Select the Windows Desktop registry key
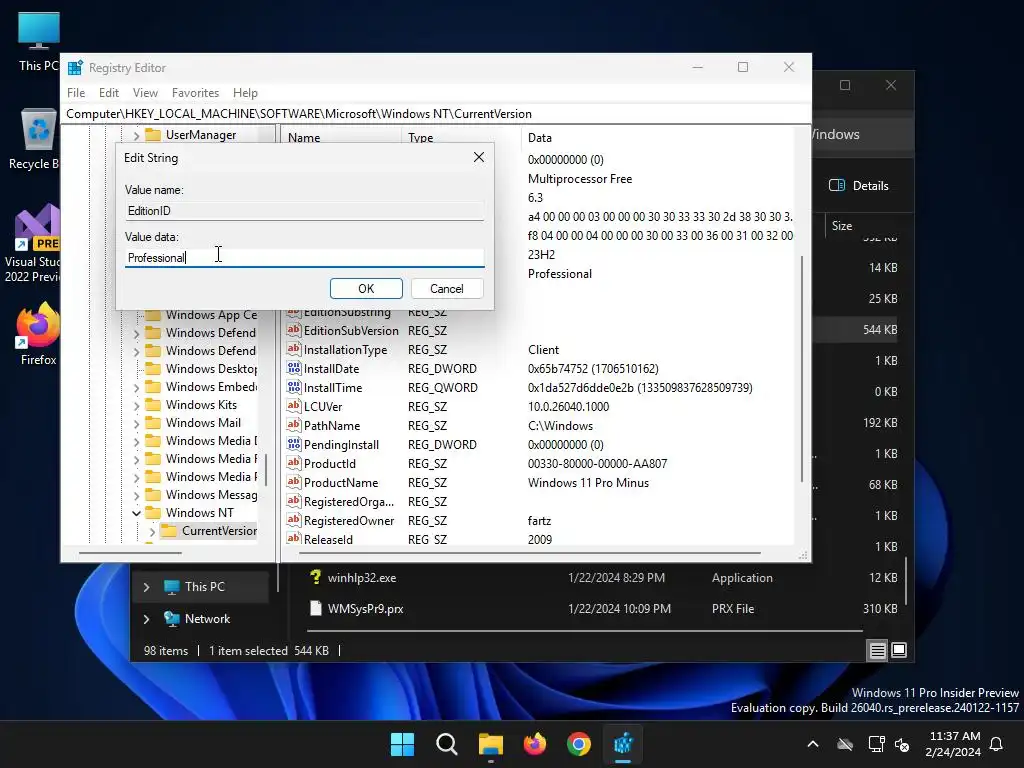The image size is (1024, 768). point(211,369)
